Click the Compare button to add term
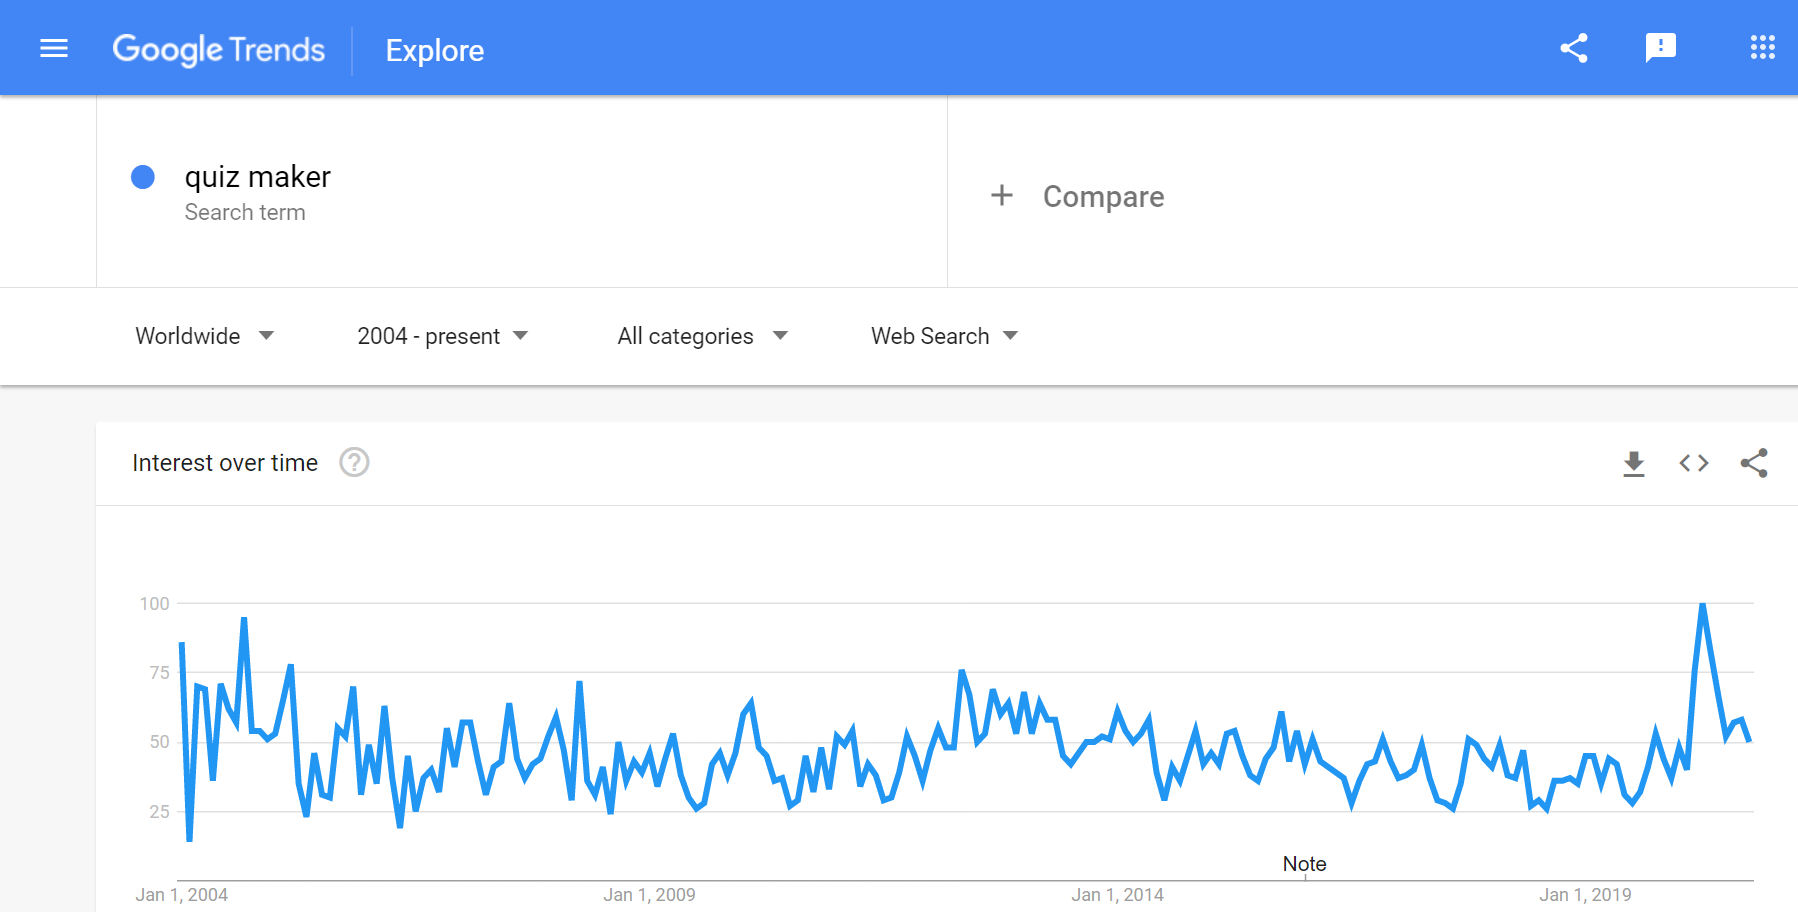1798x912 pixels. [x=1103, y=197]
